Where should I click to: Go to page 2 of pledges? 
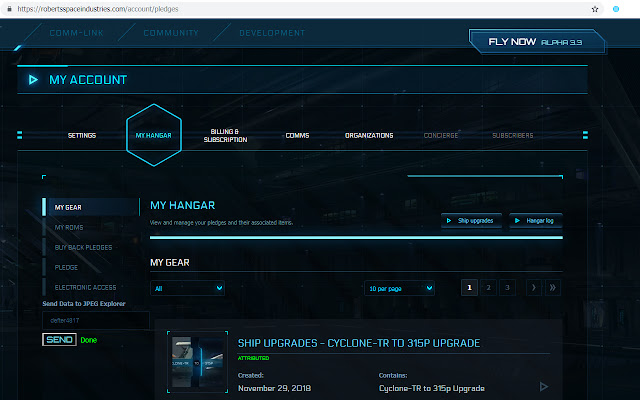tap(488, 288)
